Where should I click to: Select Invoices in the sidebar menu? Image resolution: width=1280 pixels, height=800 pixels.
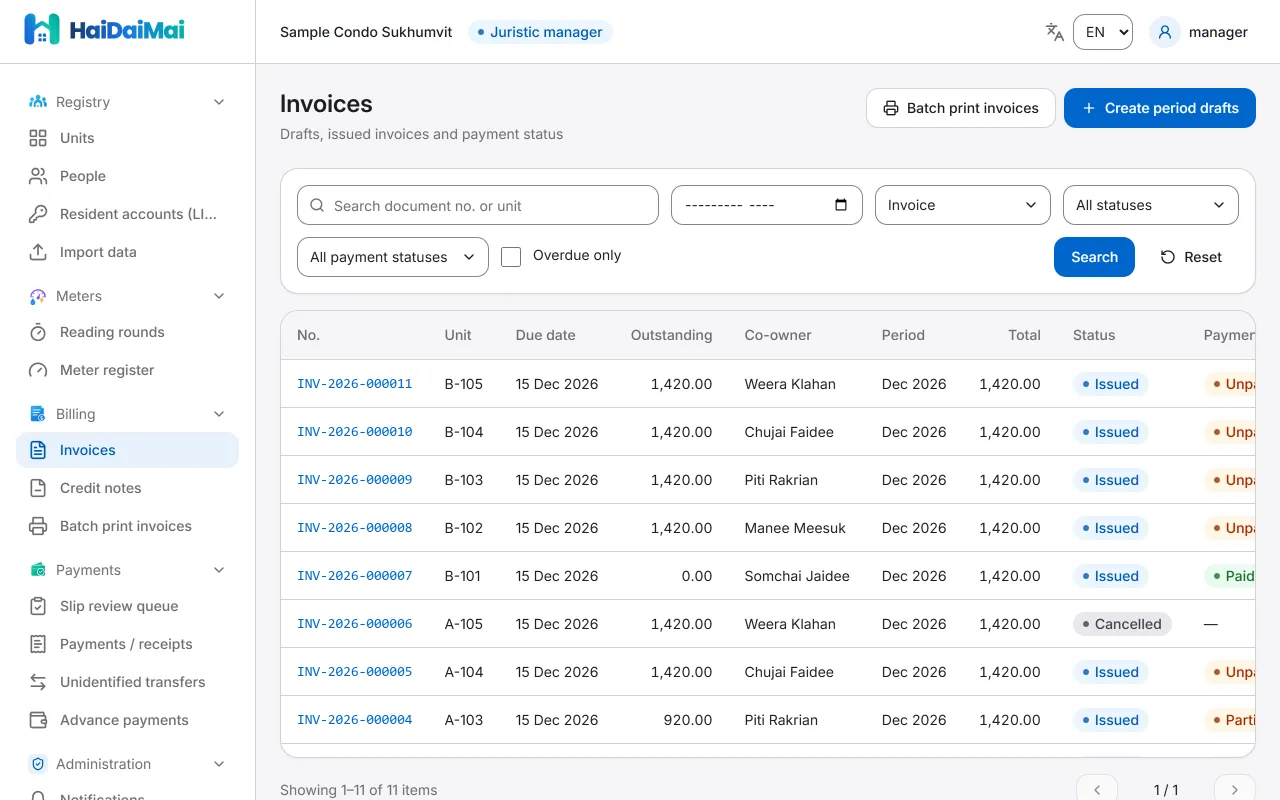128,450
